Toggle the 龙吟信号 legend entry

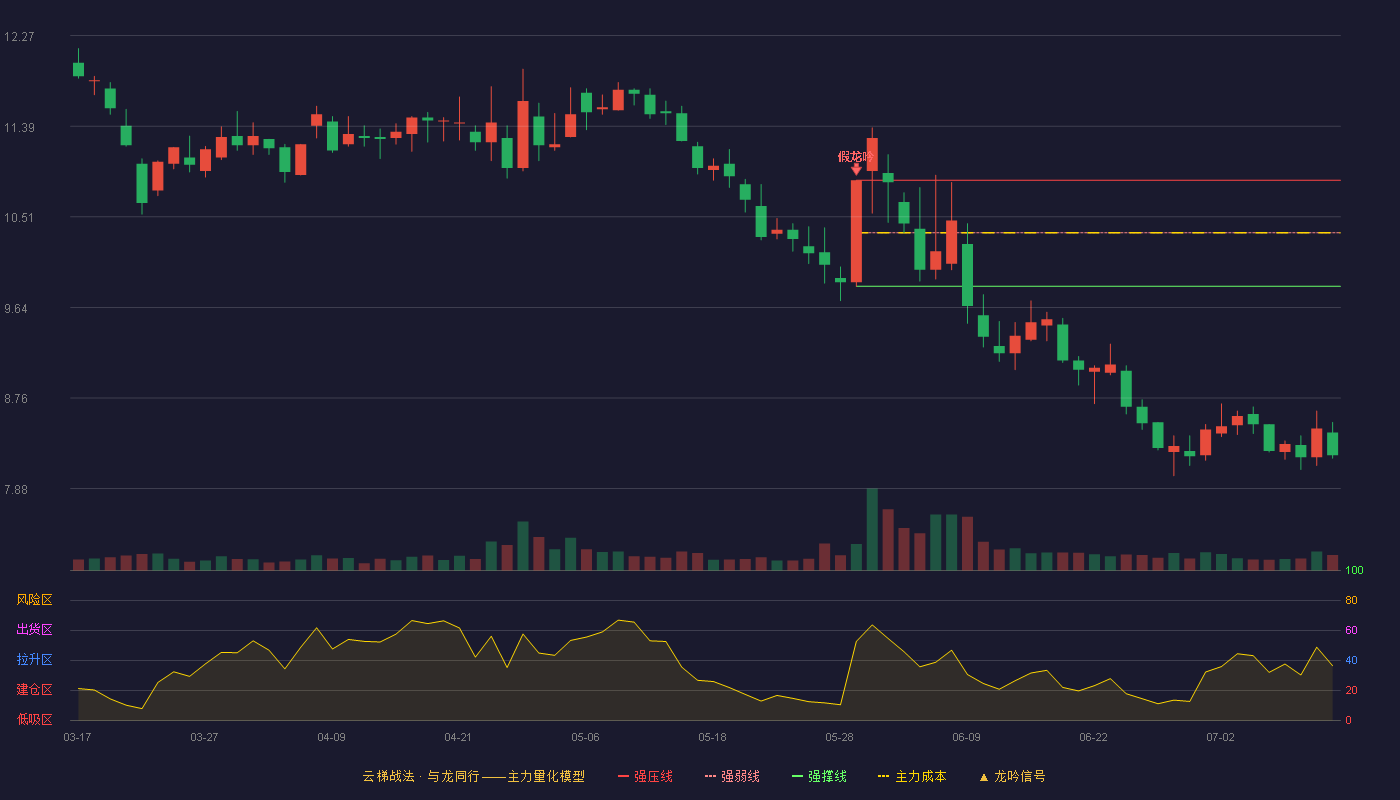tap(1012, 776)
